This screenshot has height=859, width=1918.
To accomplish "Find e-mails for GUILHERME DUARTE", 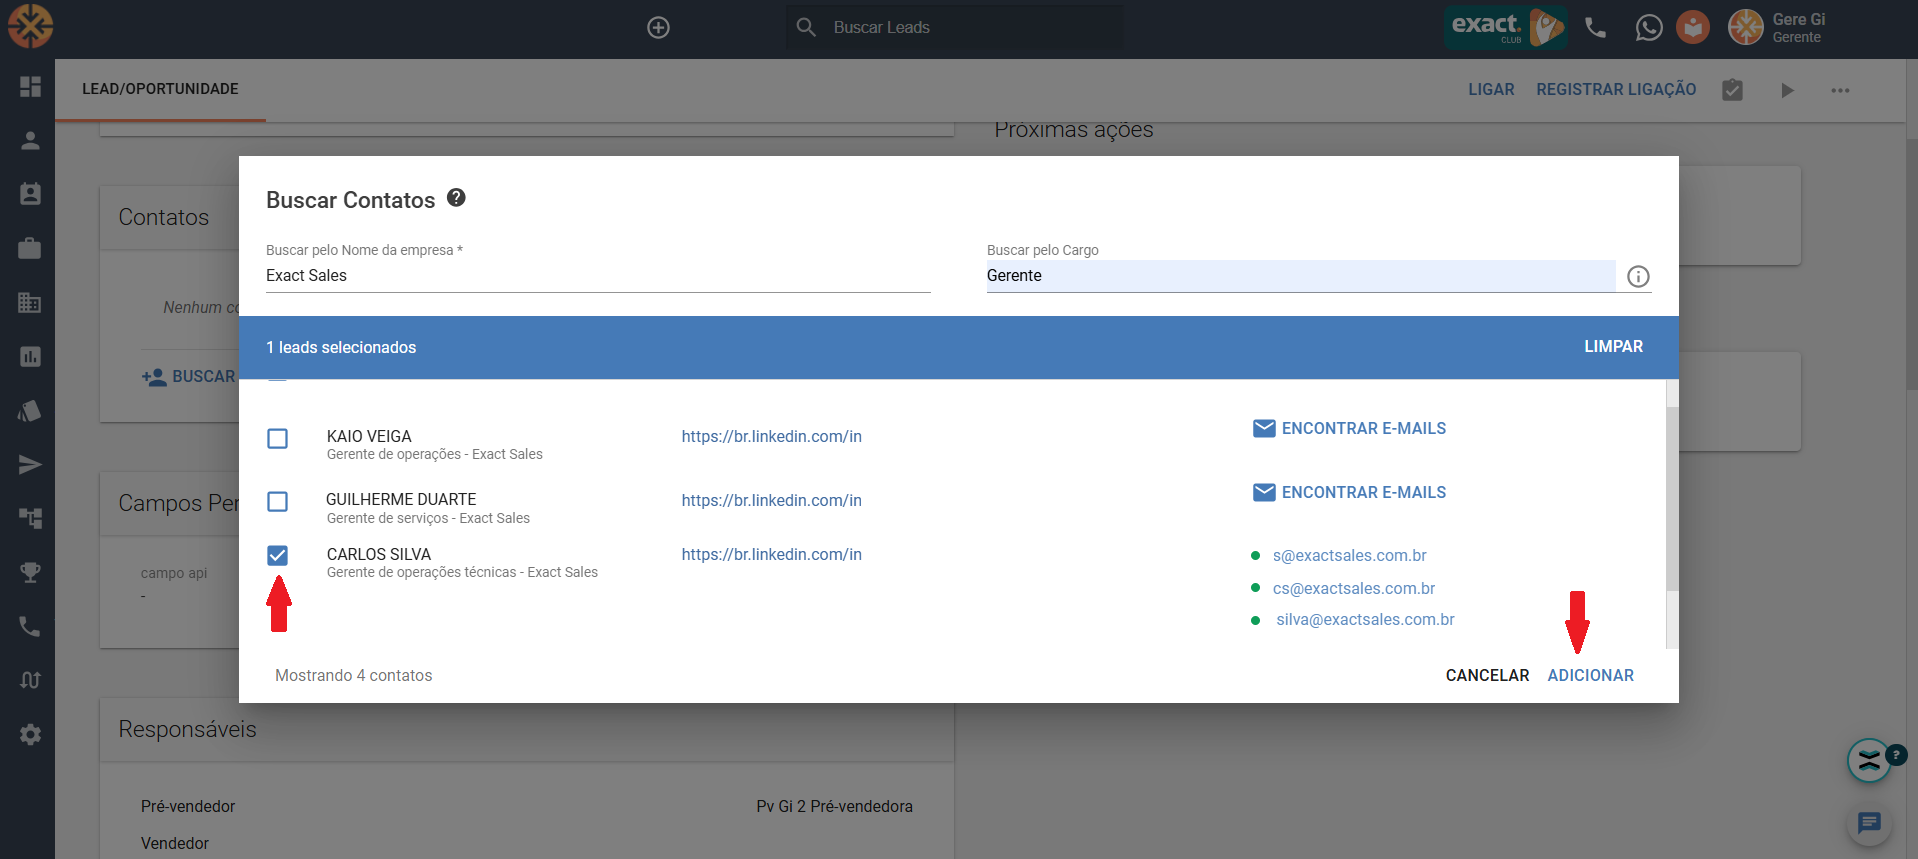I will coord(1349,492).
